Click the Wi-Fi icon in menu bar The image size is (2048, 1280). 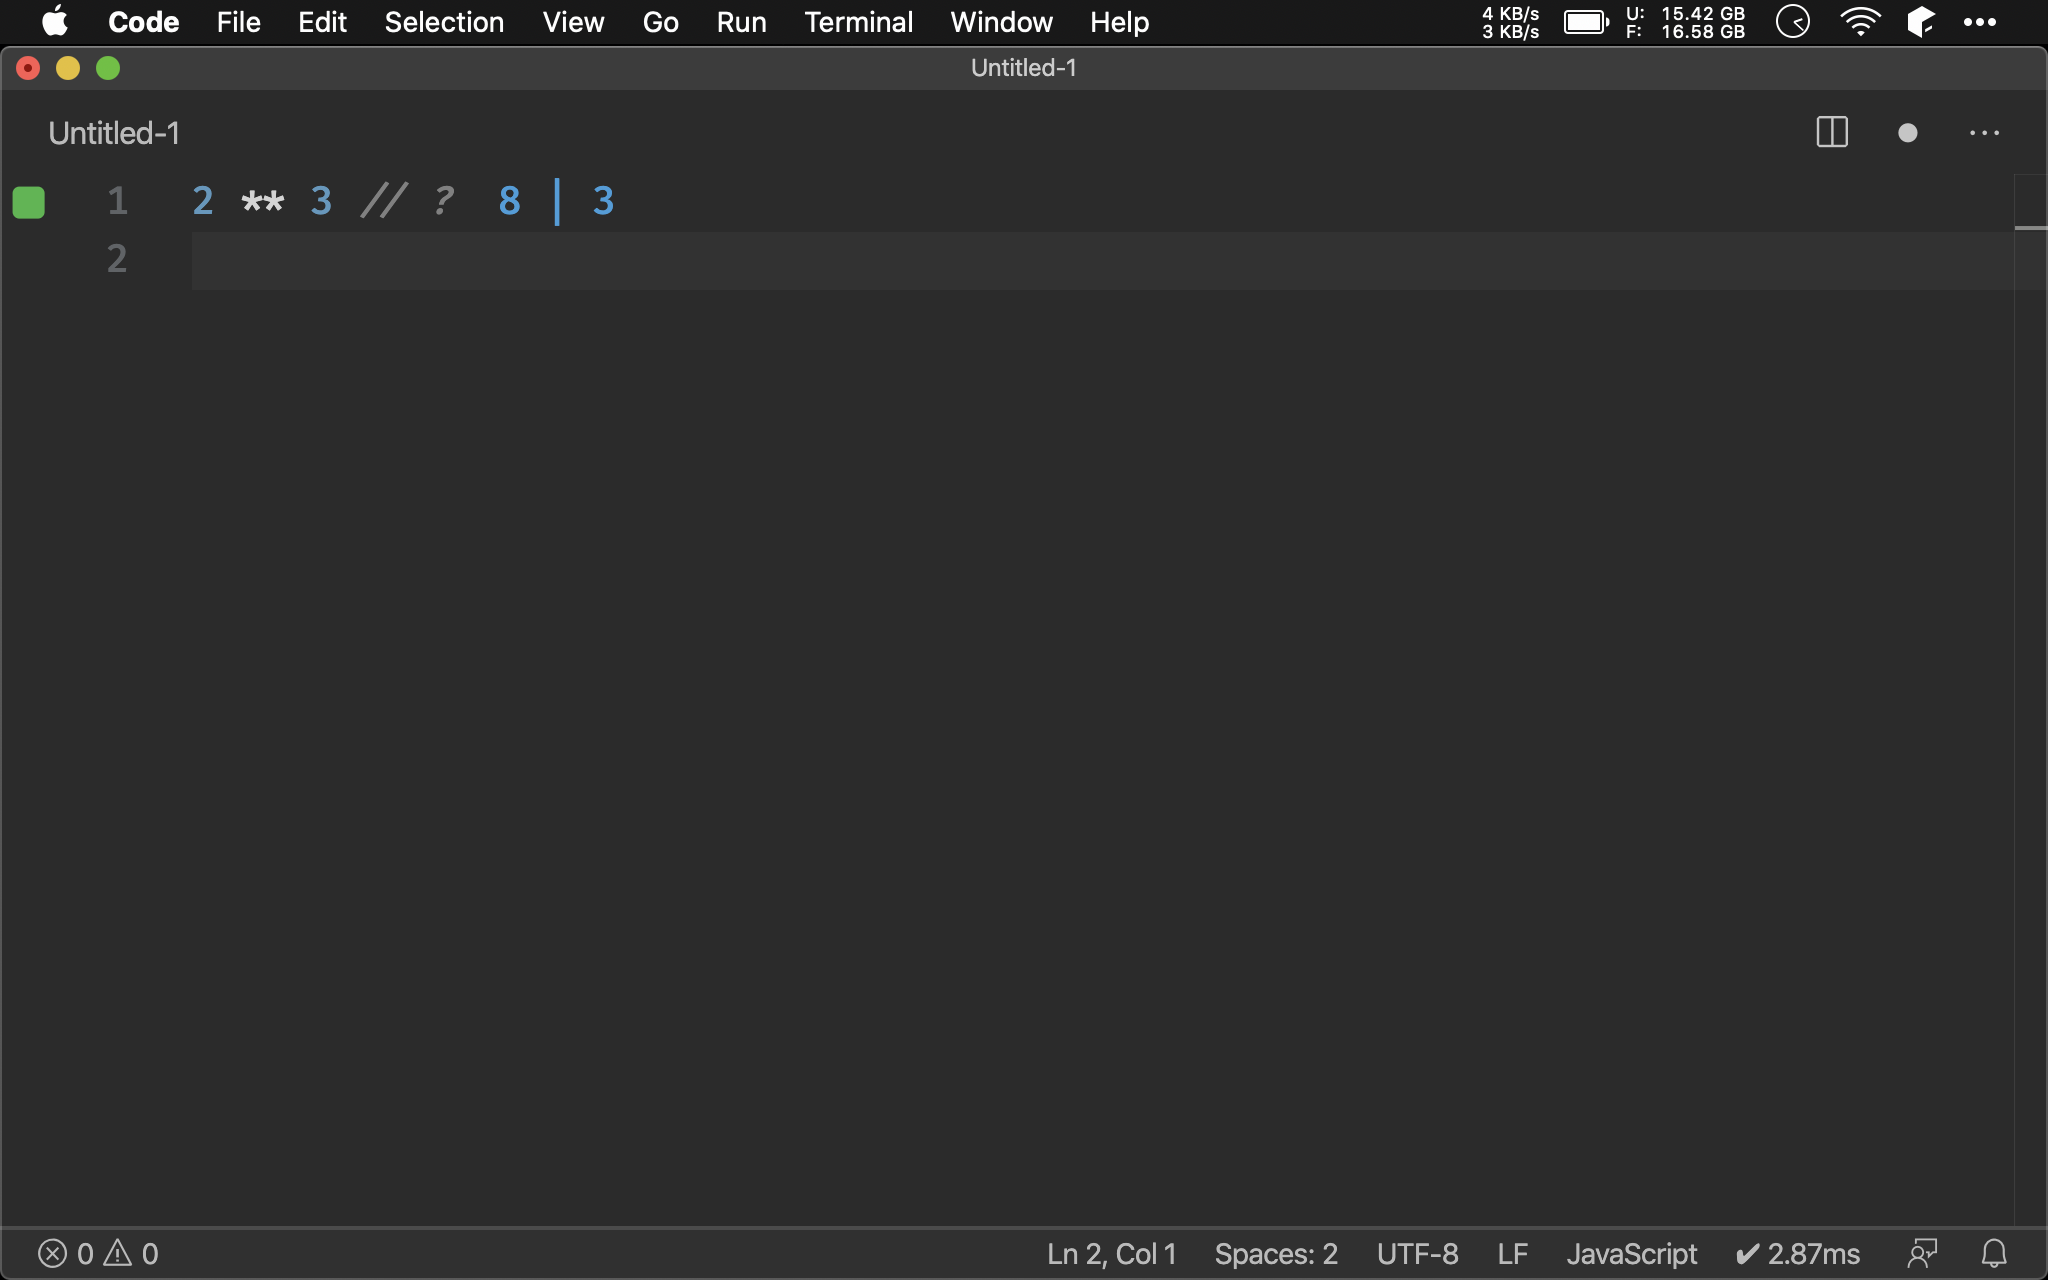click(1859, 22)
